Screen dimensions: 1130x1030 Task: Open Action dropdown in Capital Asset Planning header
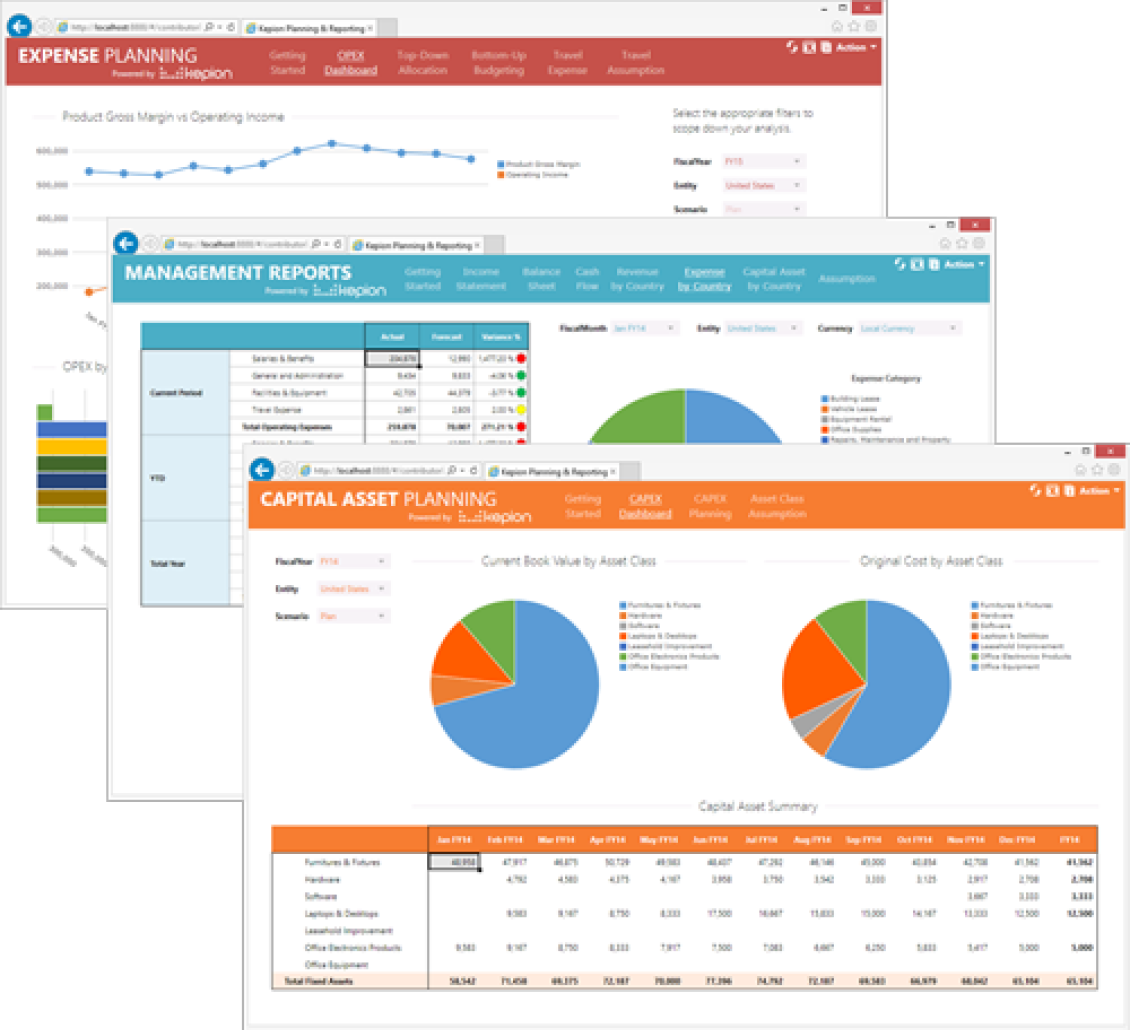click(1099, 490)
